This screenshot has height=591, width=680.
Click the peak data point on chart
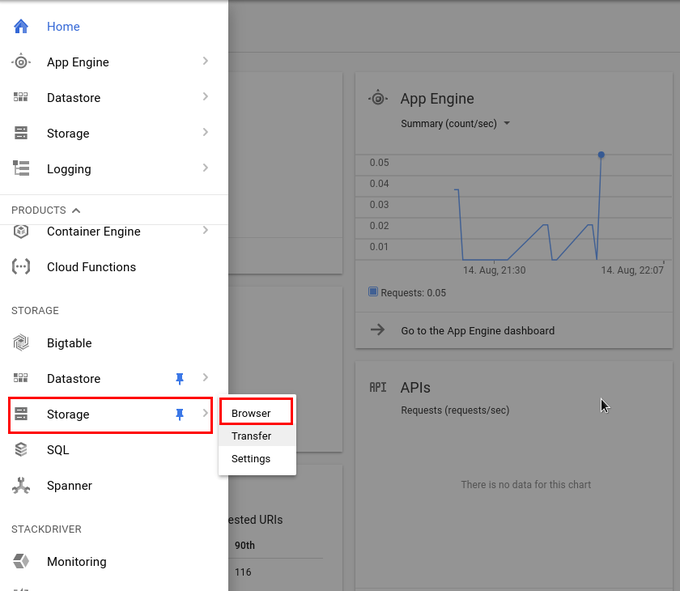pyautogui.click(x=601, y=155)
